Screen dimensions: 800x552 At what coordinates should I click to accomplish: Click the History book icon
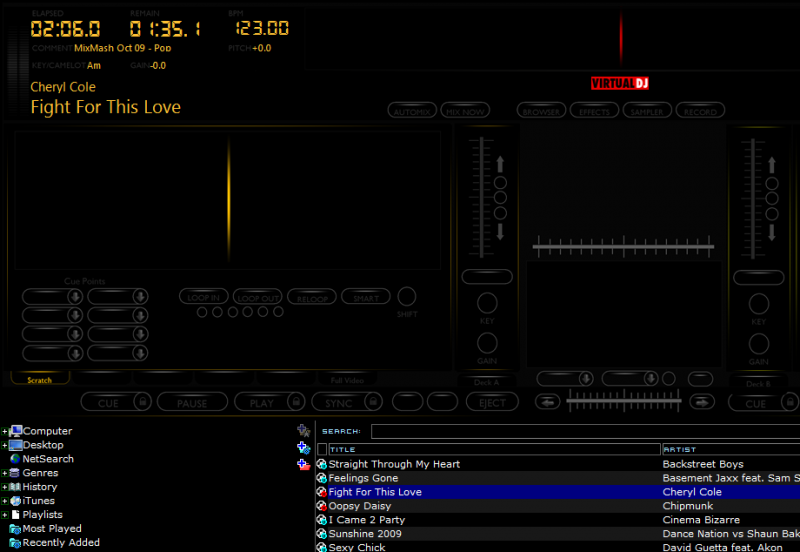pyautogui.click(x=15, y=487)
